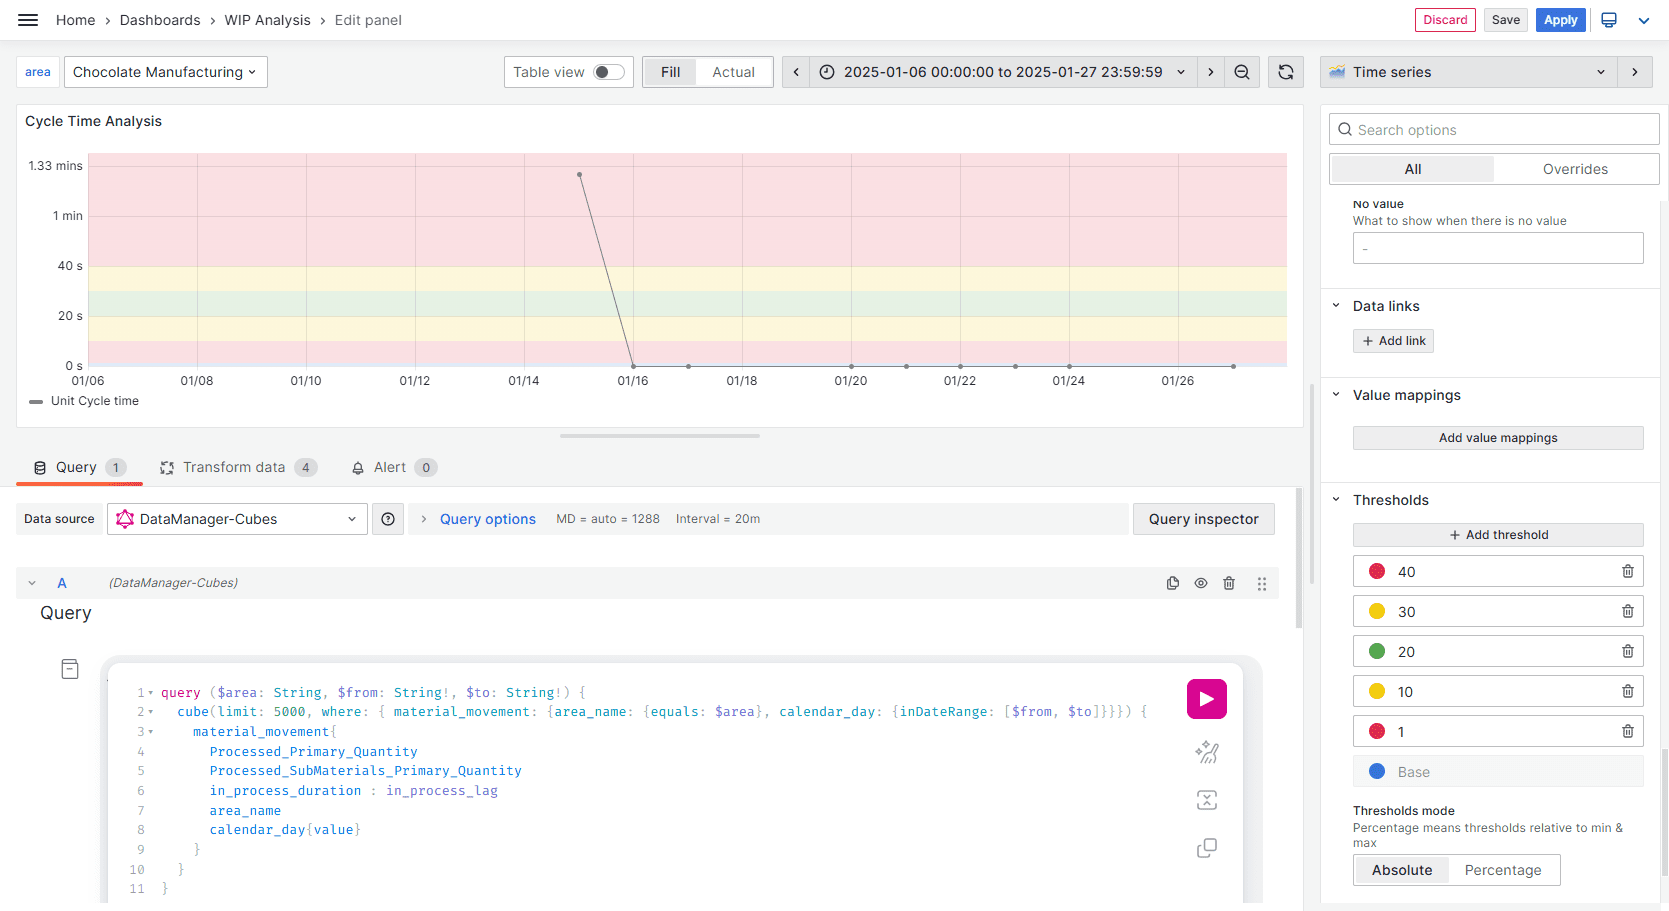
Task: Enable the Table view switch
Action: pos(608,72)
